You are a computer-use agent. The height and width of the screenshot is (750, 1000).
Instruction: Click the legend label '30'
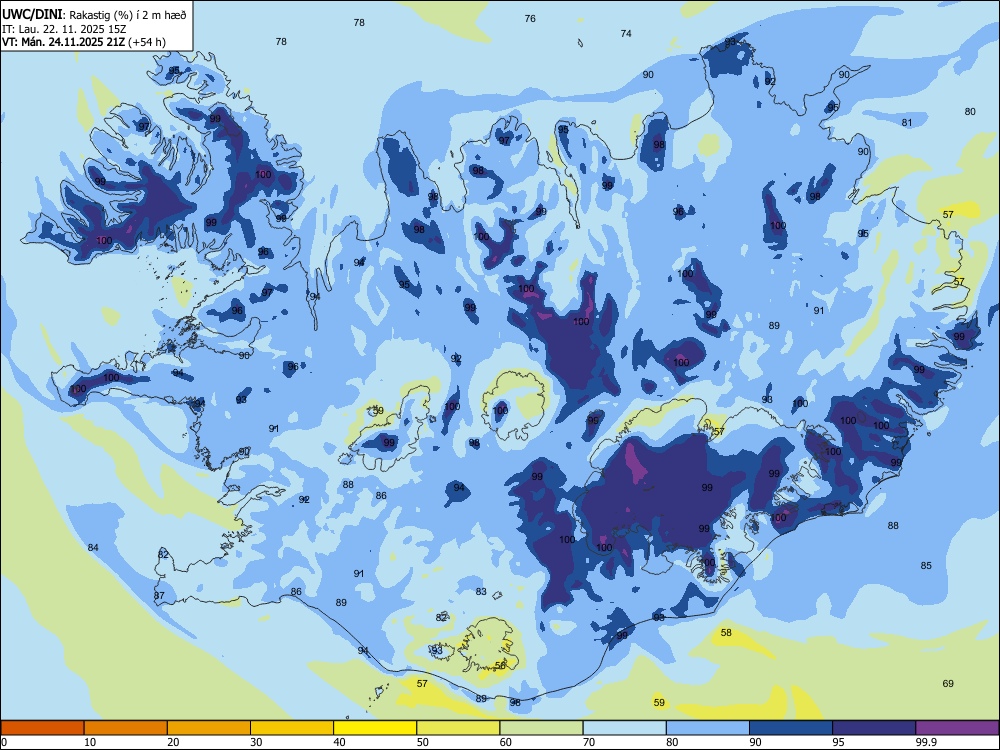pos(256,742)
